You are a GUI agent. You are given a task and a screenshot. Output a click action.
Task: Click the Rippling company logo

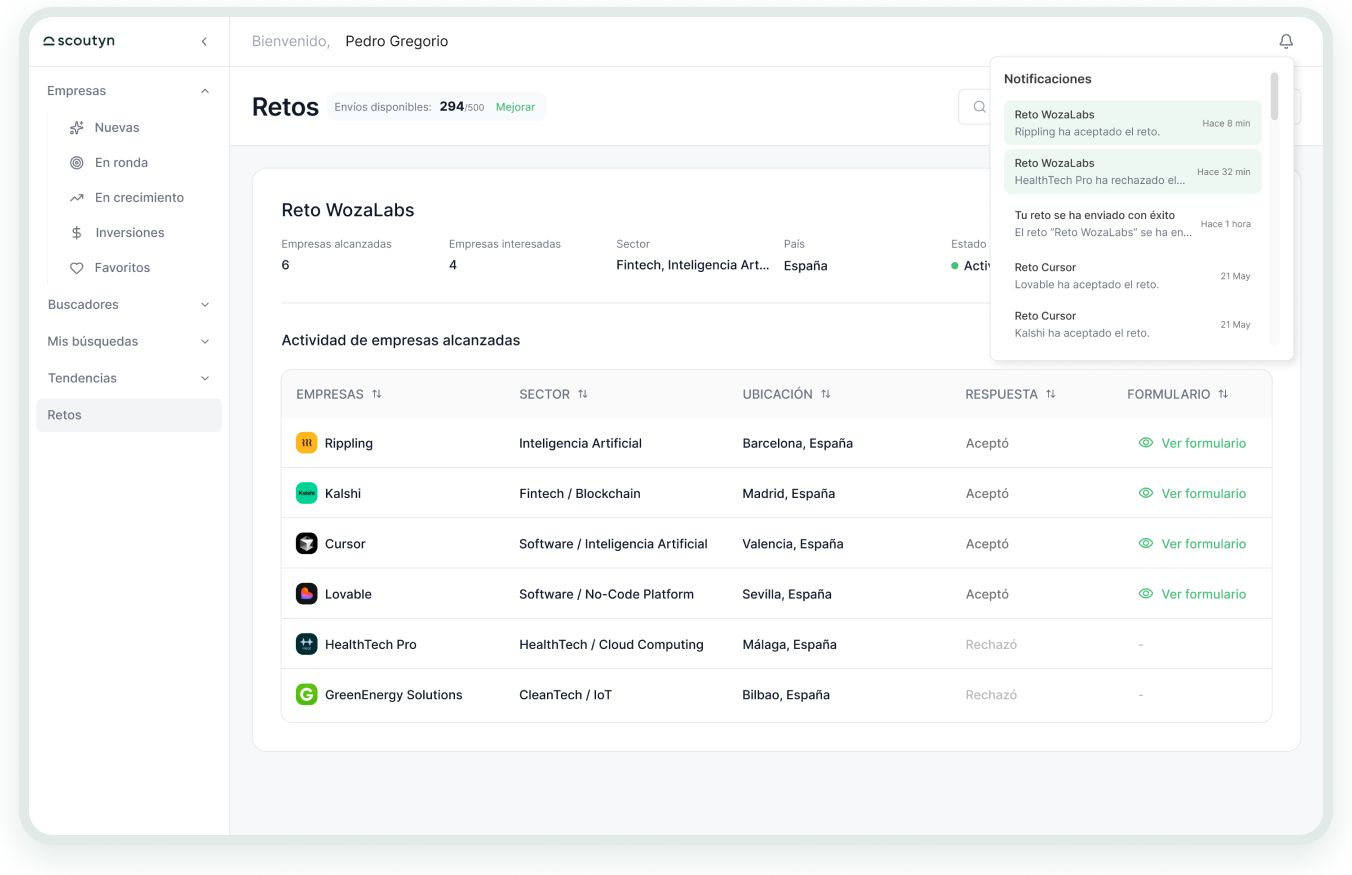coord(306,443)
